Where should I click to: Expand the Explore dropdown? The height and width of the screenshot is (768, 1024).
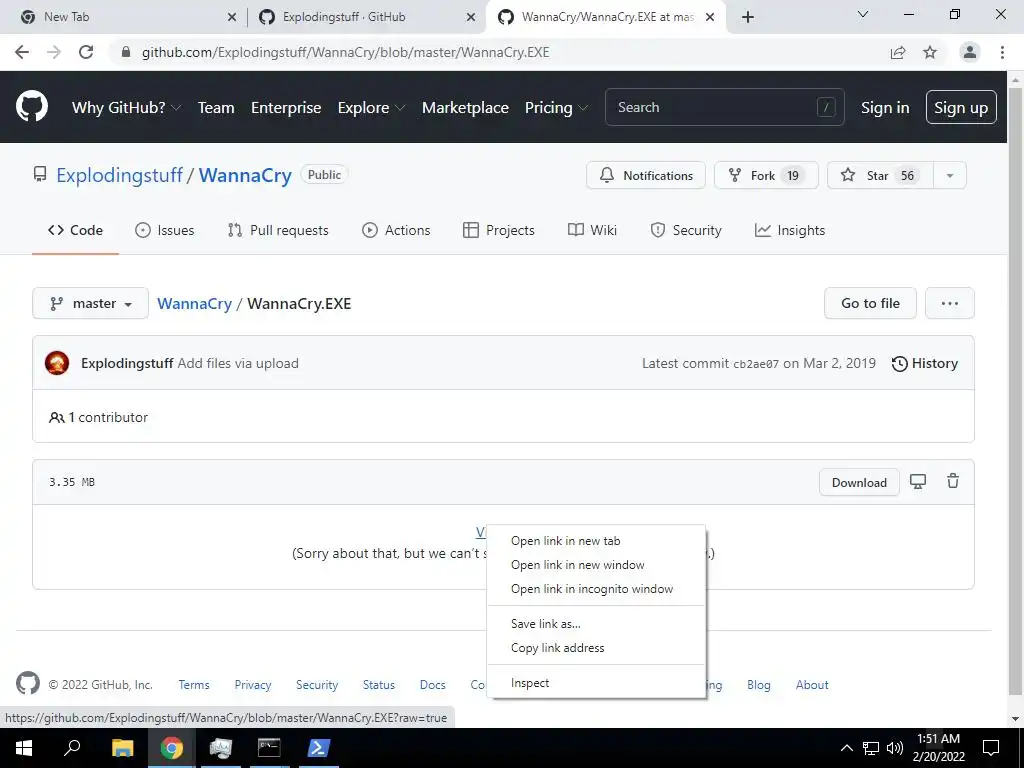[372, 108]
